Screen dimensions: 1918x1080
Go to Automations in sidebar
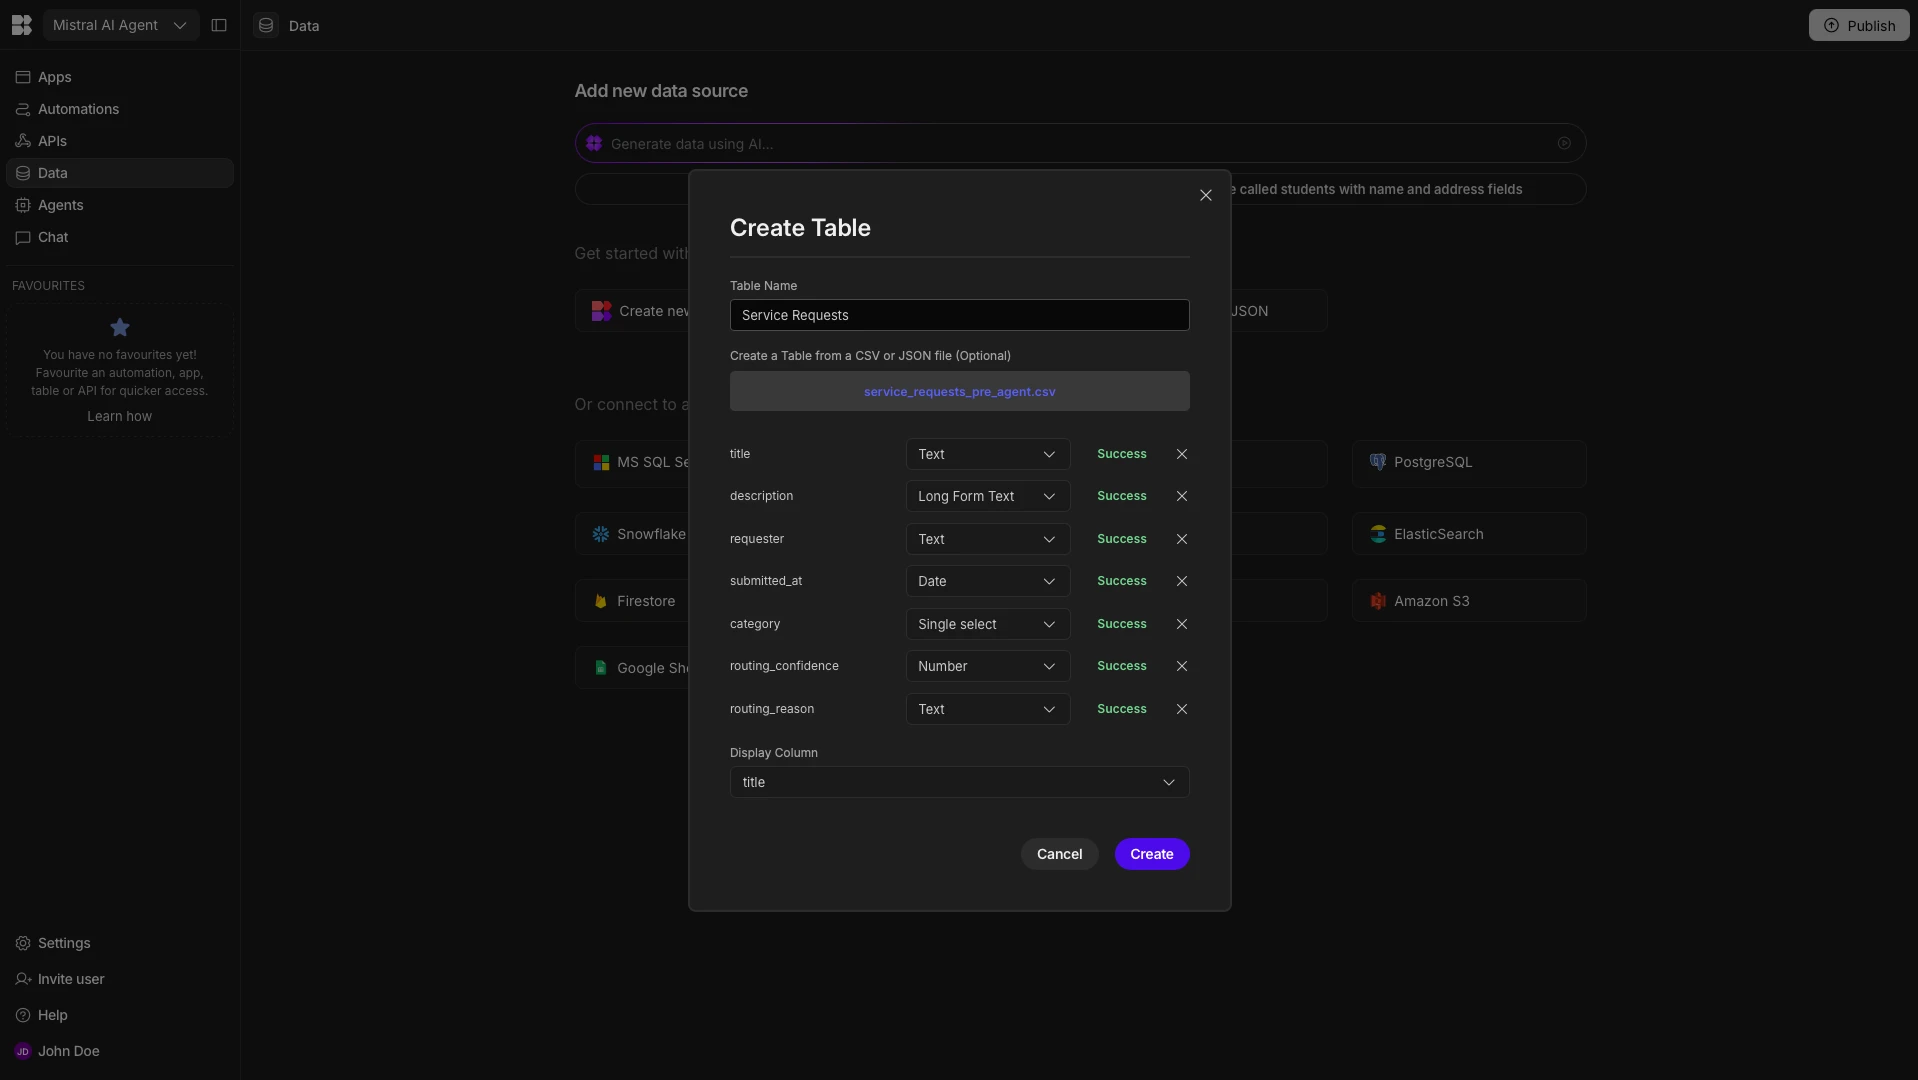pos(120,109)
